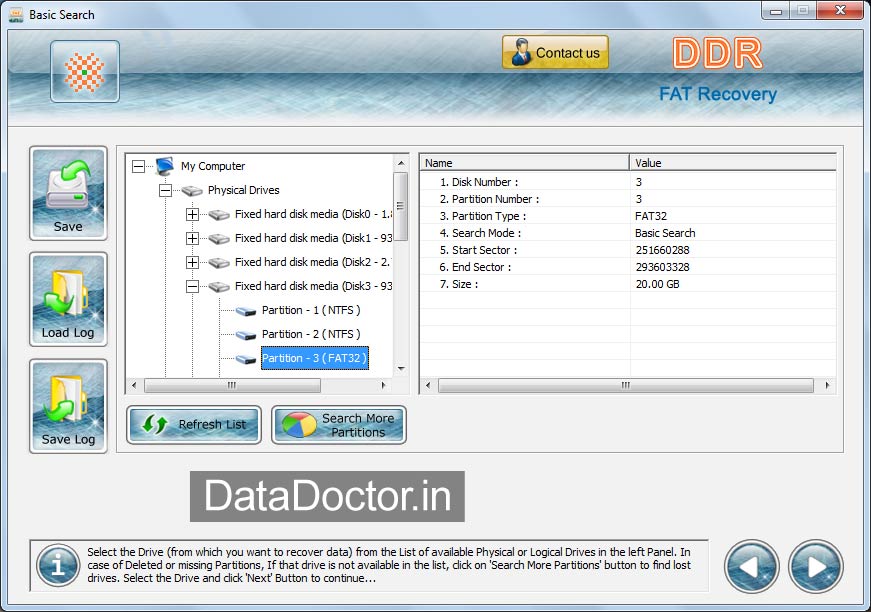Open the Load Log button
Screen dimensions: 871x612
pyautogui.click(x=68, y=299)
